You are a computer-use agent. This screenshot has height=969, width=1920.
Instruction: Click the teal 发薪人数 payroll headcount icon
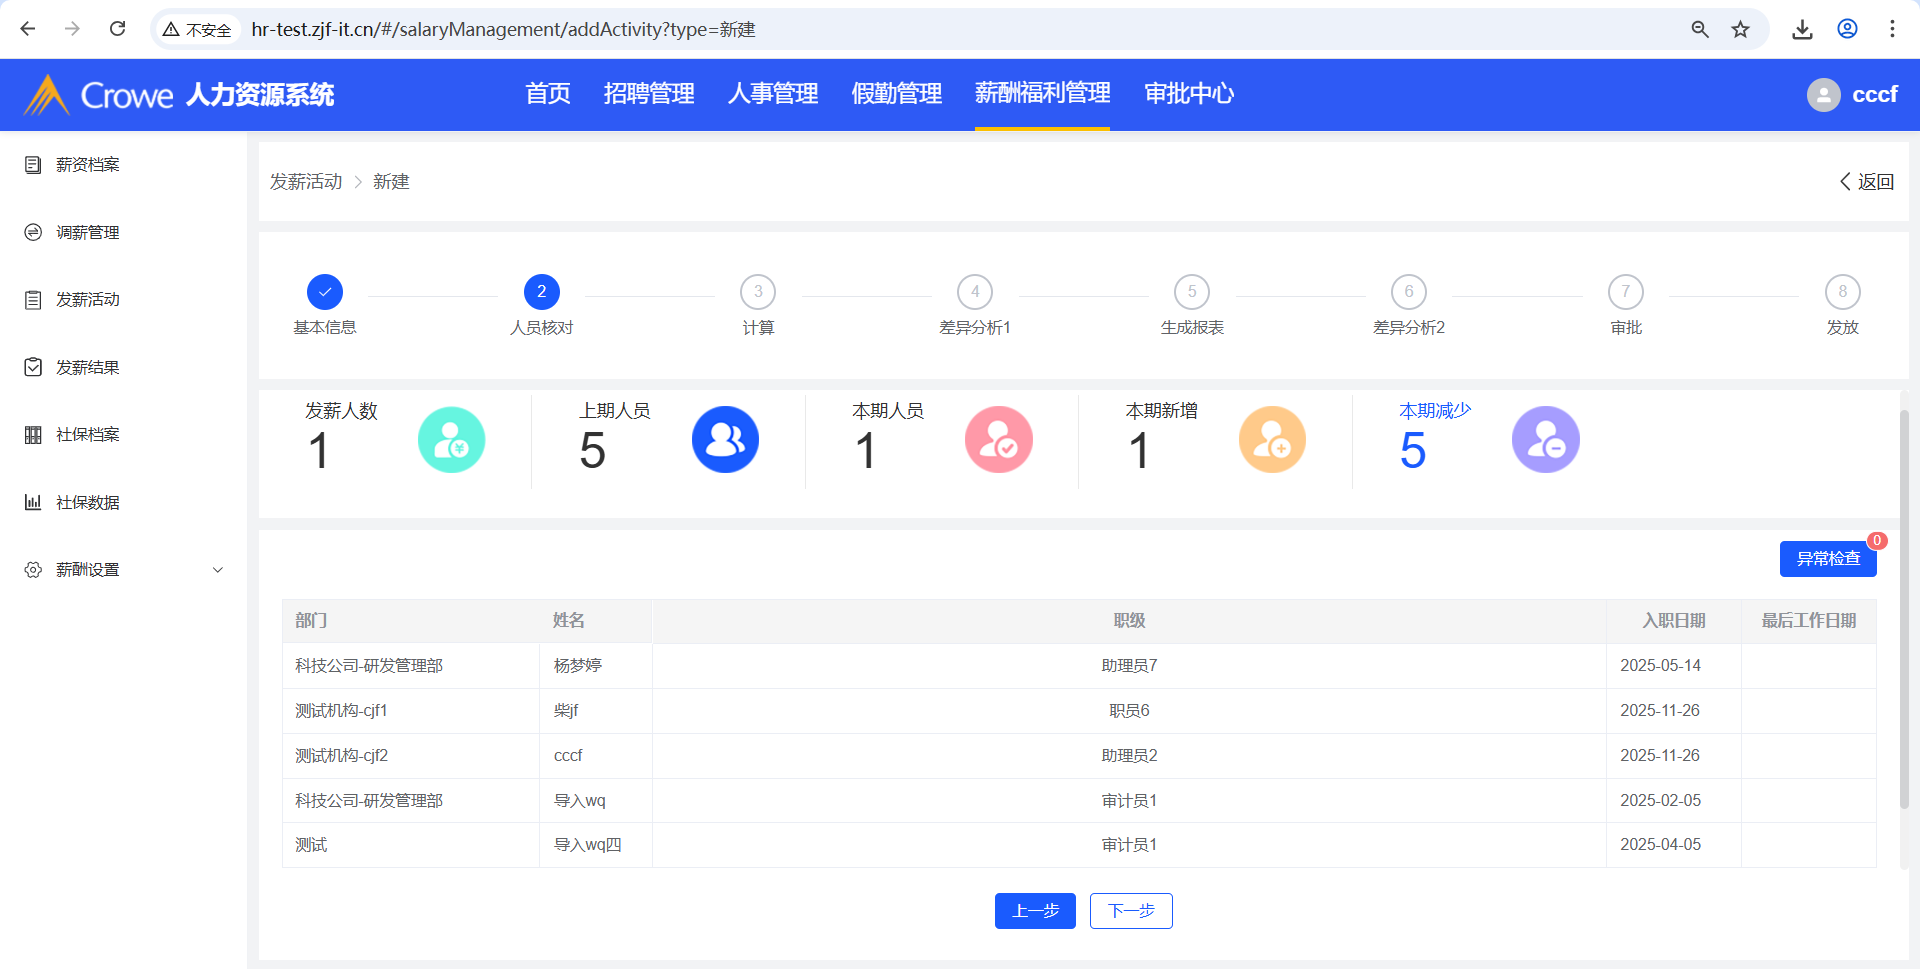(x=451, y=440)
